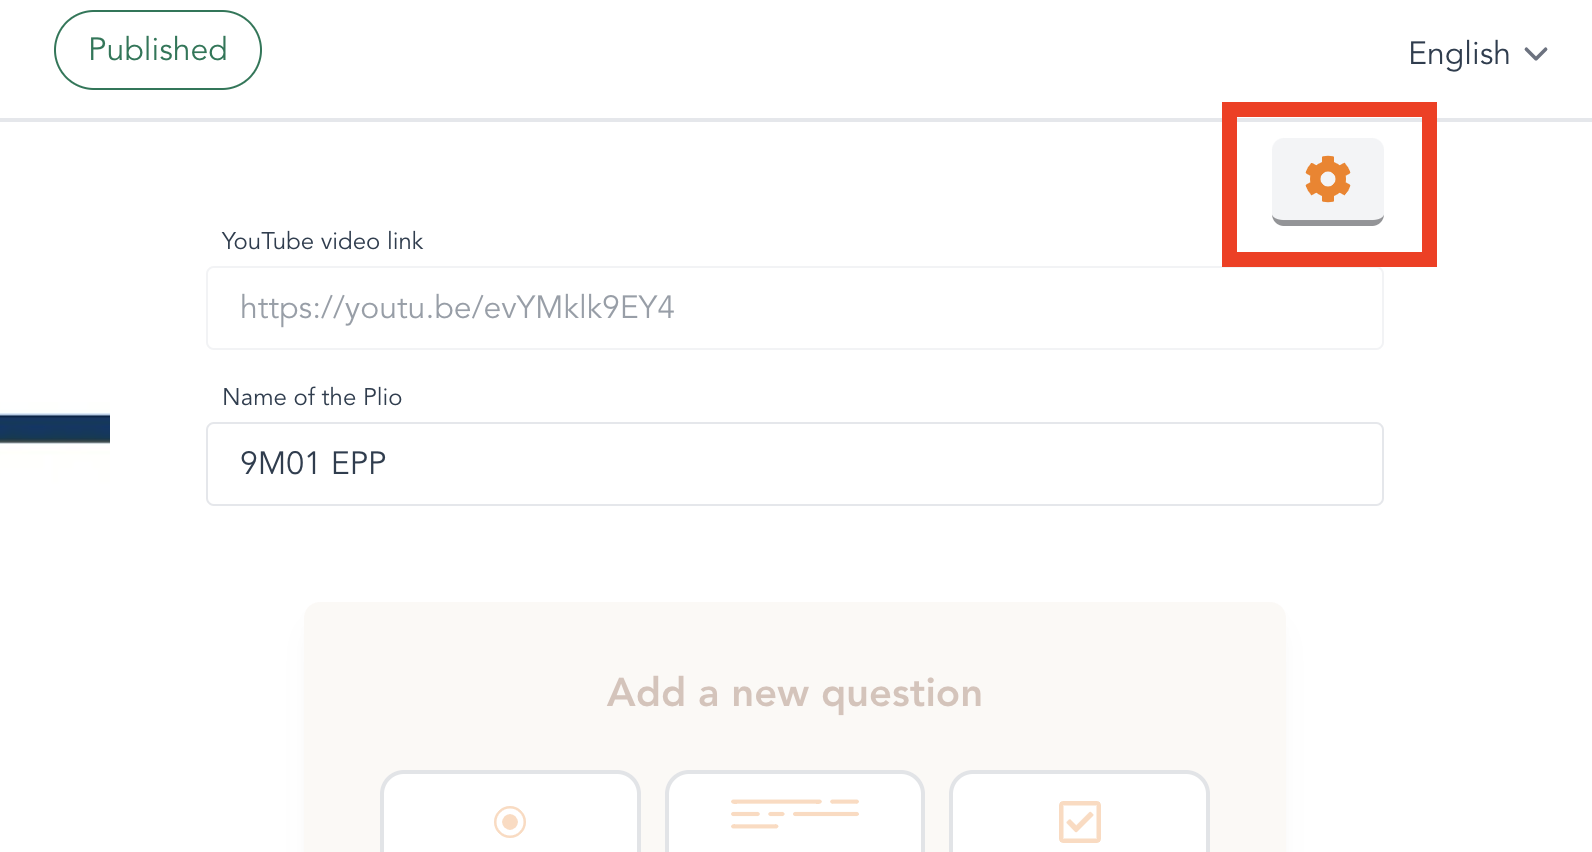The width and height of the screenshot is (1592, 852).
Task: Click the dark blue bar at the left edge
Action: [x=55, y=428]
